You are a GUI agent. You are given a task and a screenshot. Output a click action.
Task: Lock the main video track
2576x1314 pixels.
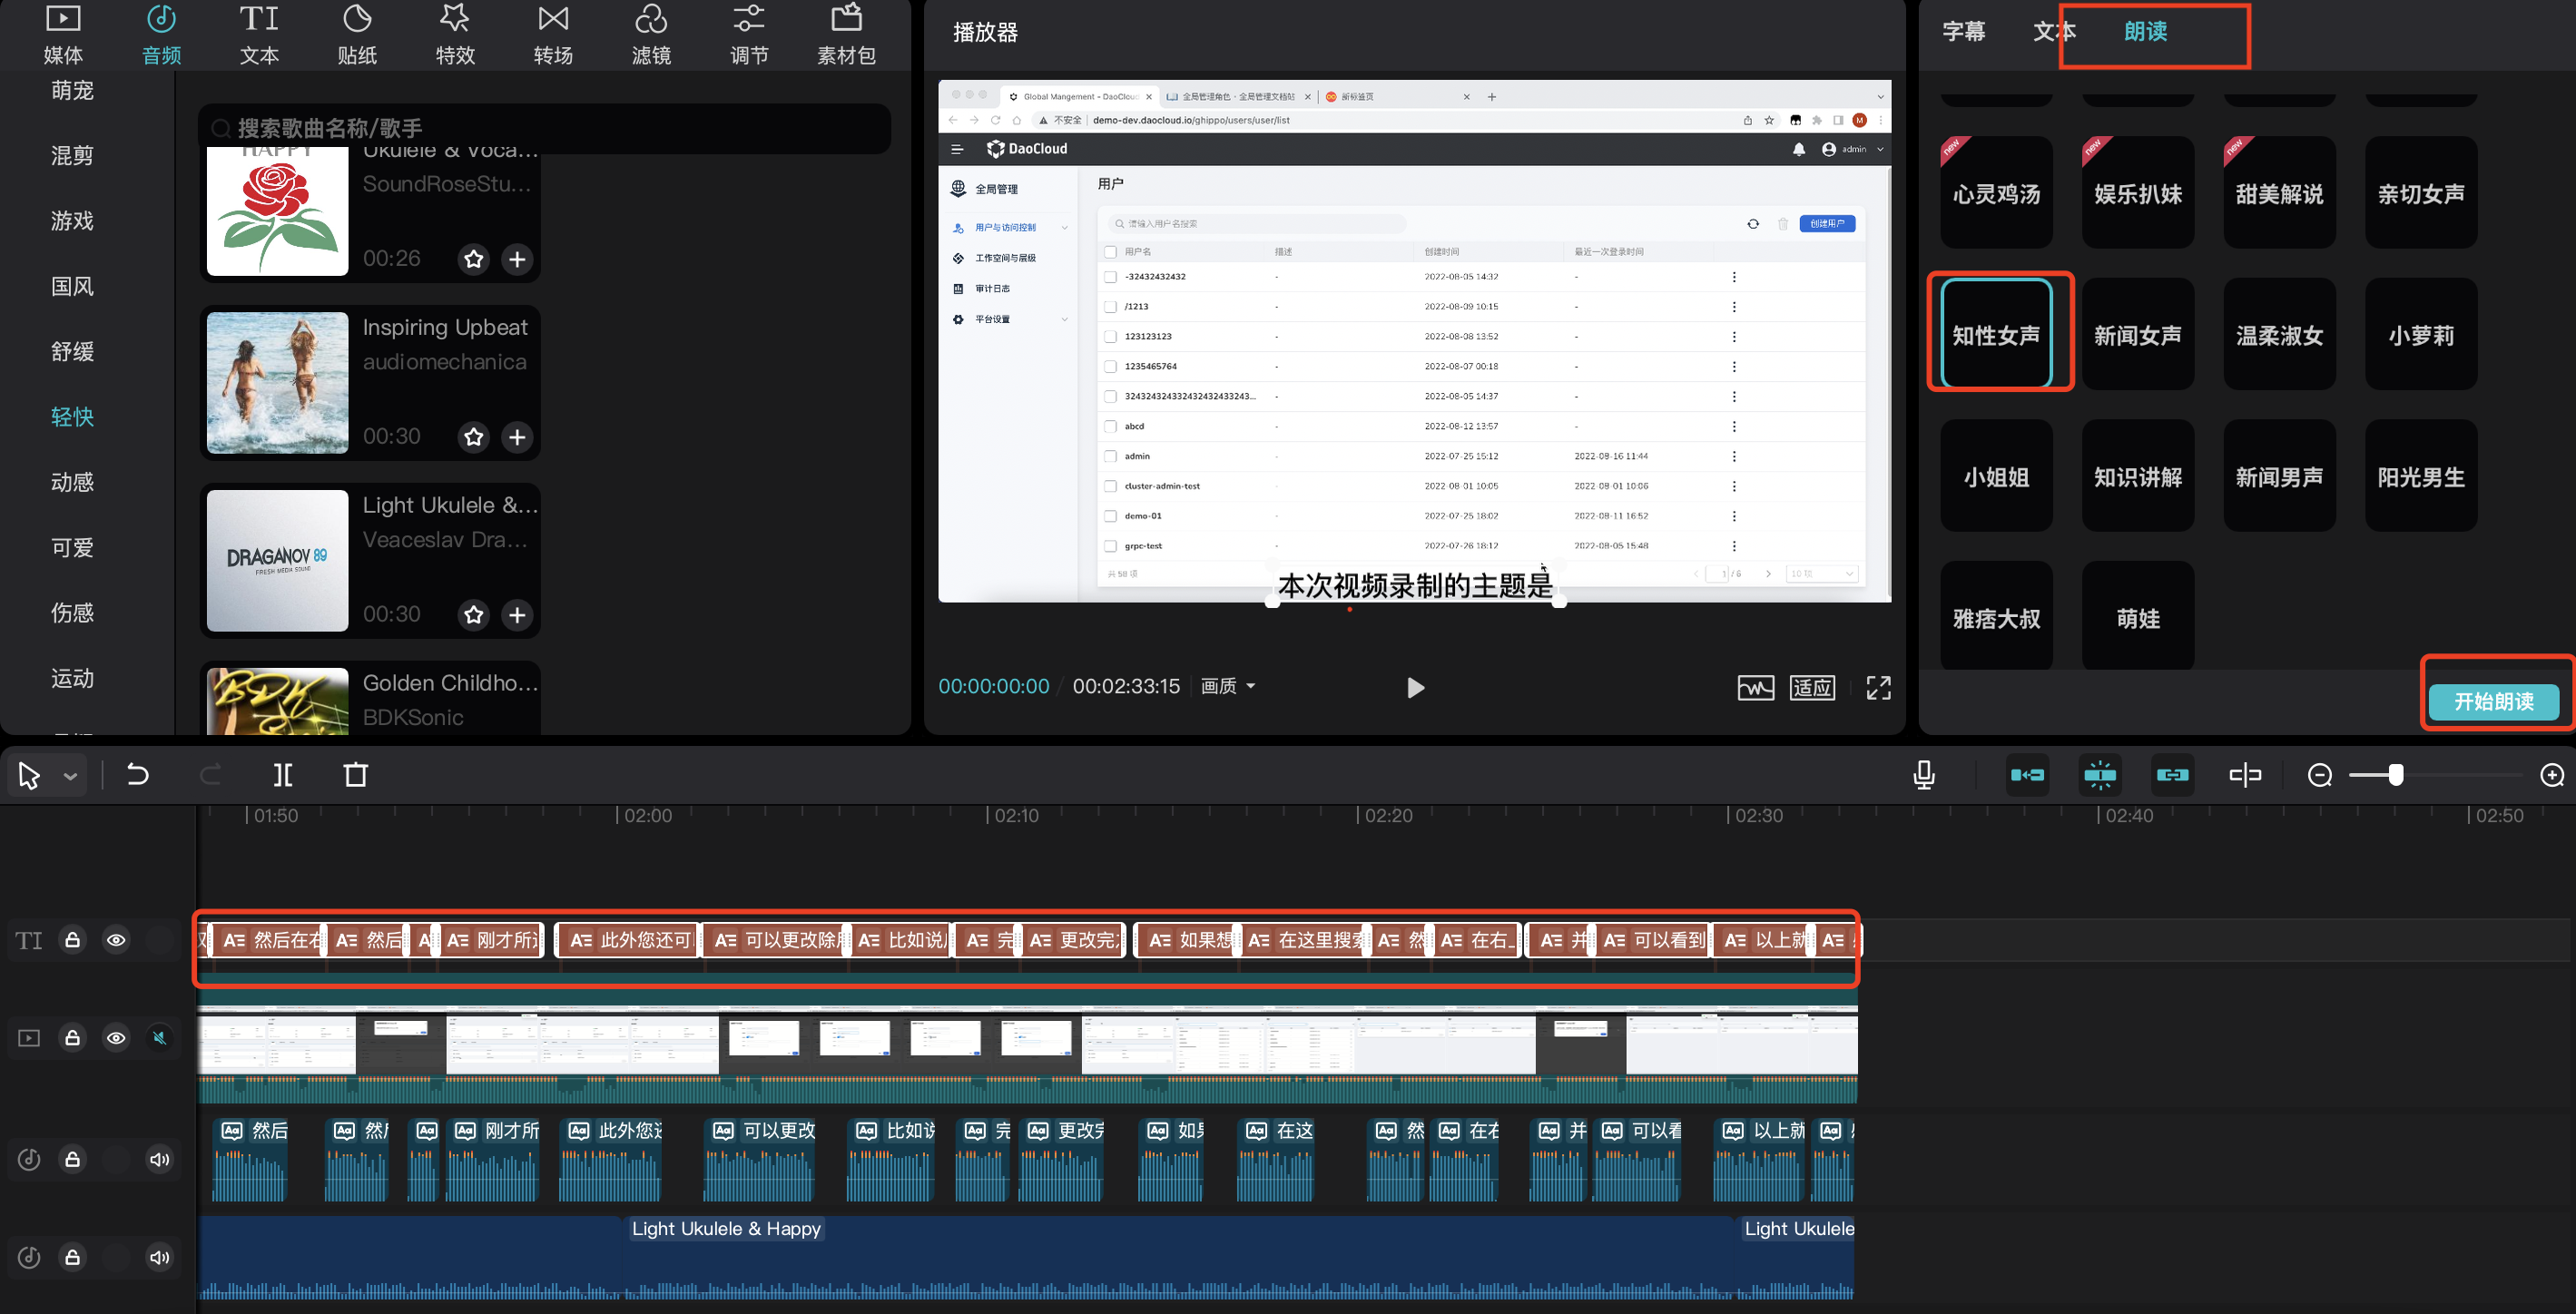pyautogui.click(x=73, y=1038)
